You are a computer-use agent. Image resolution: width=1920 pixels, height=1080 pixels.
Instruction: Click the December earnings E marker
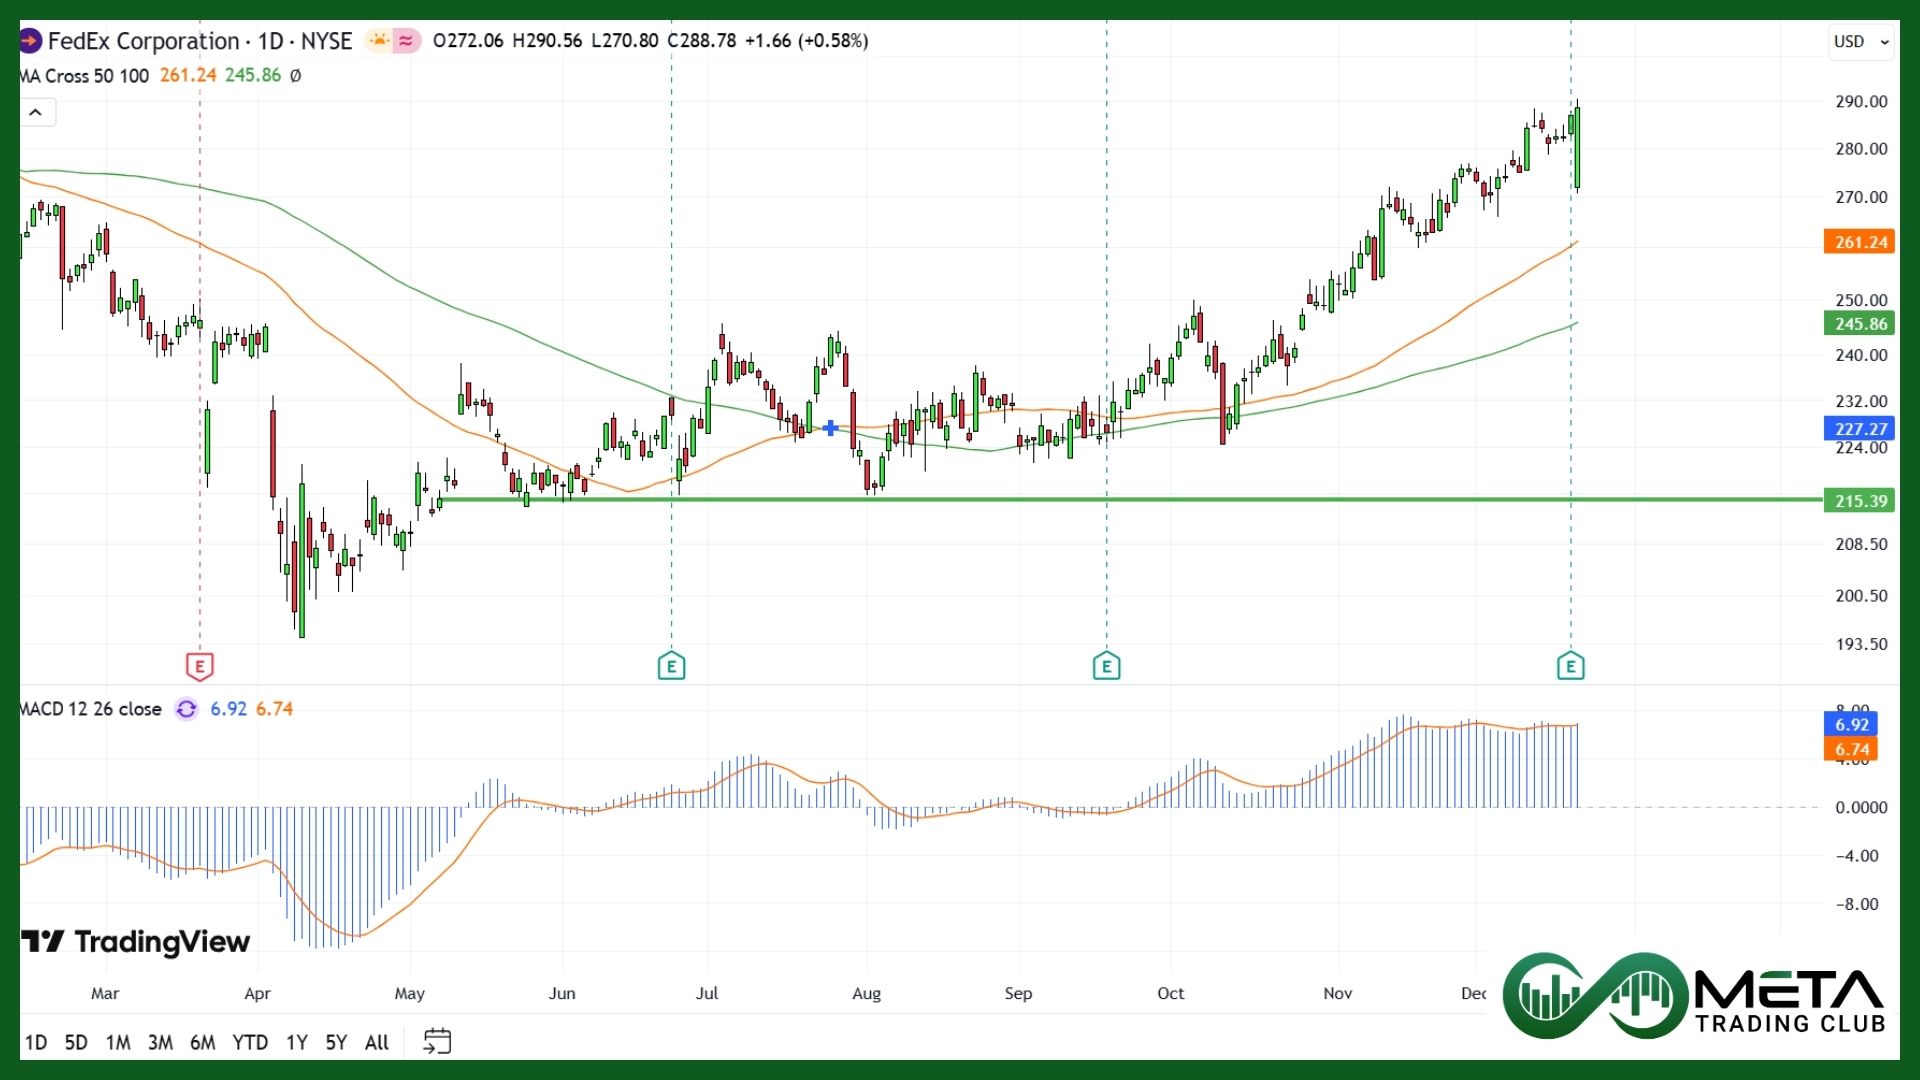(x=1570, y=666)
